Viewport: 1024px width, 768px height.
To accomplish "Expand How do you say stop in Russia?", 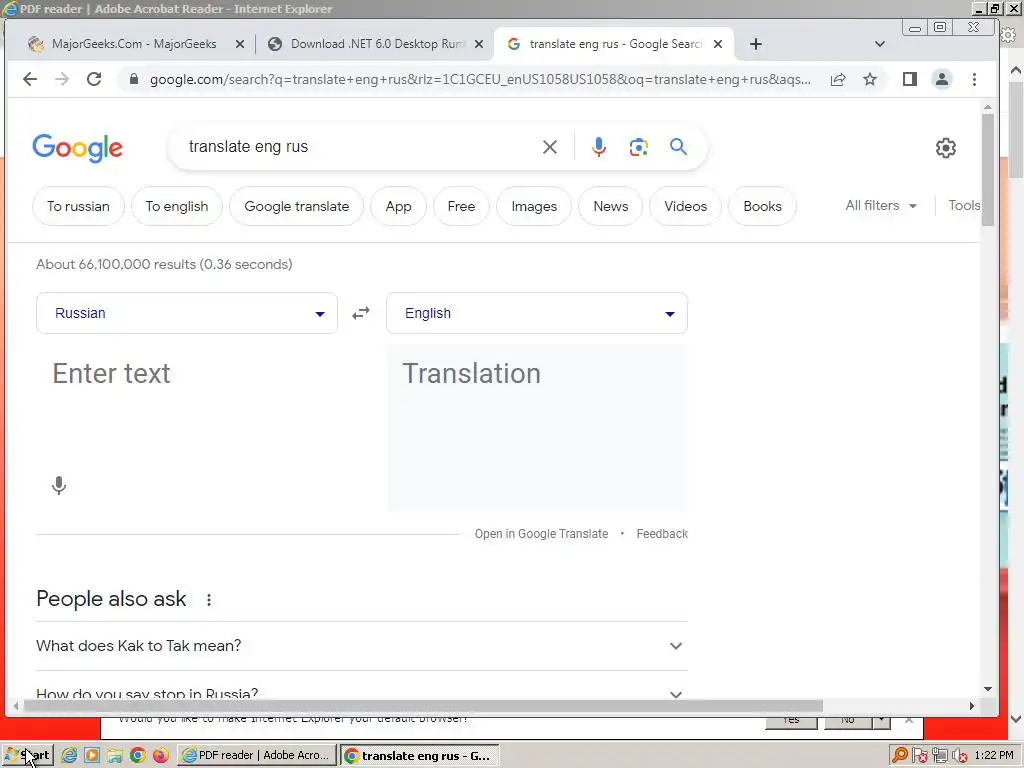I will 362,693.
